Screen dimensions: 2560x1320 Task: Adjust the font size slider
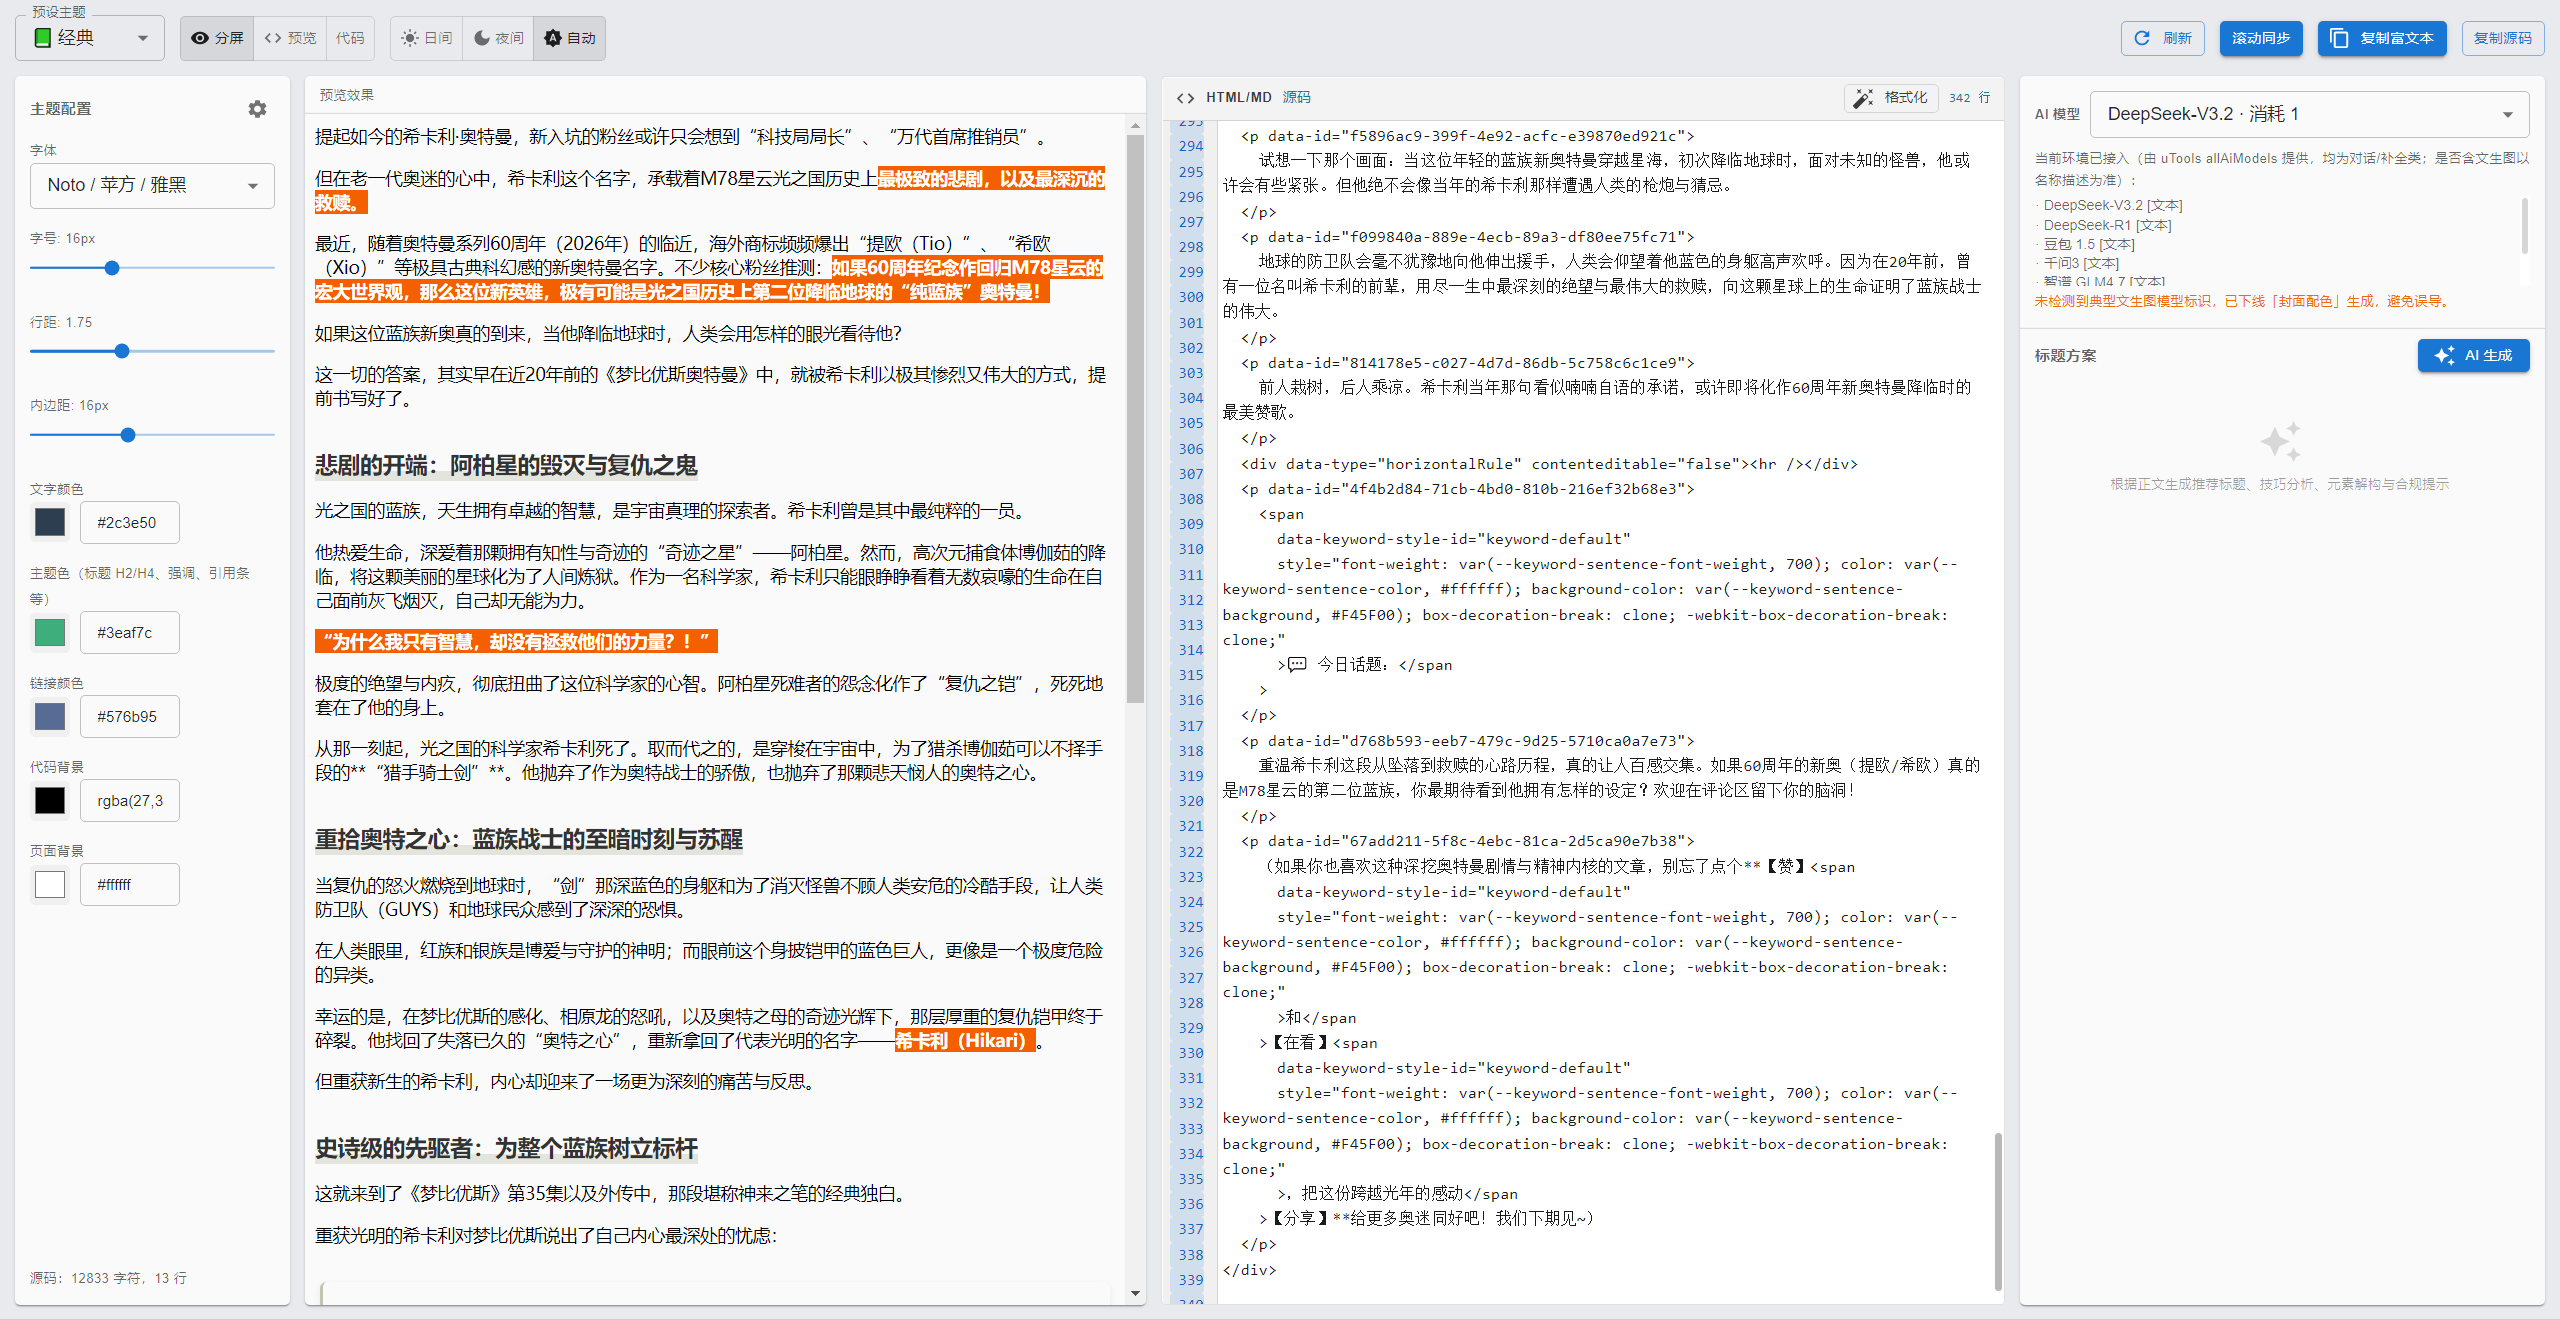(x=112, y=268)
